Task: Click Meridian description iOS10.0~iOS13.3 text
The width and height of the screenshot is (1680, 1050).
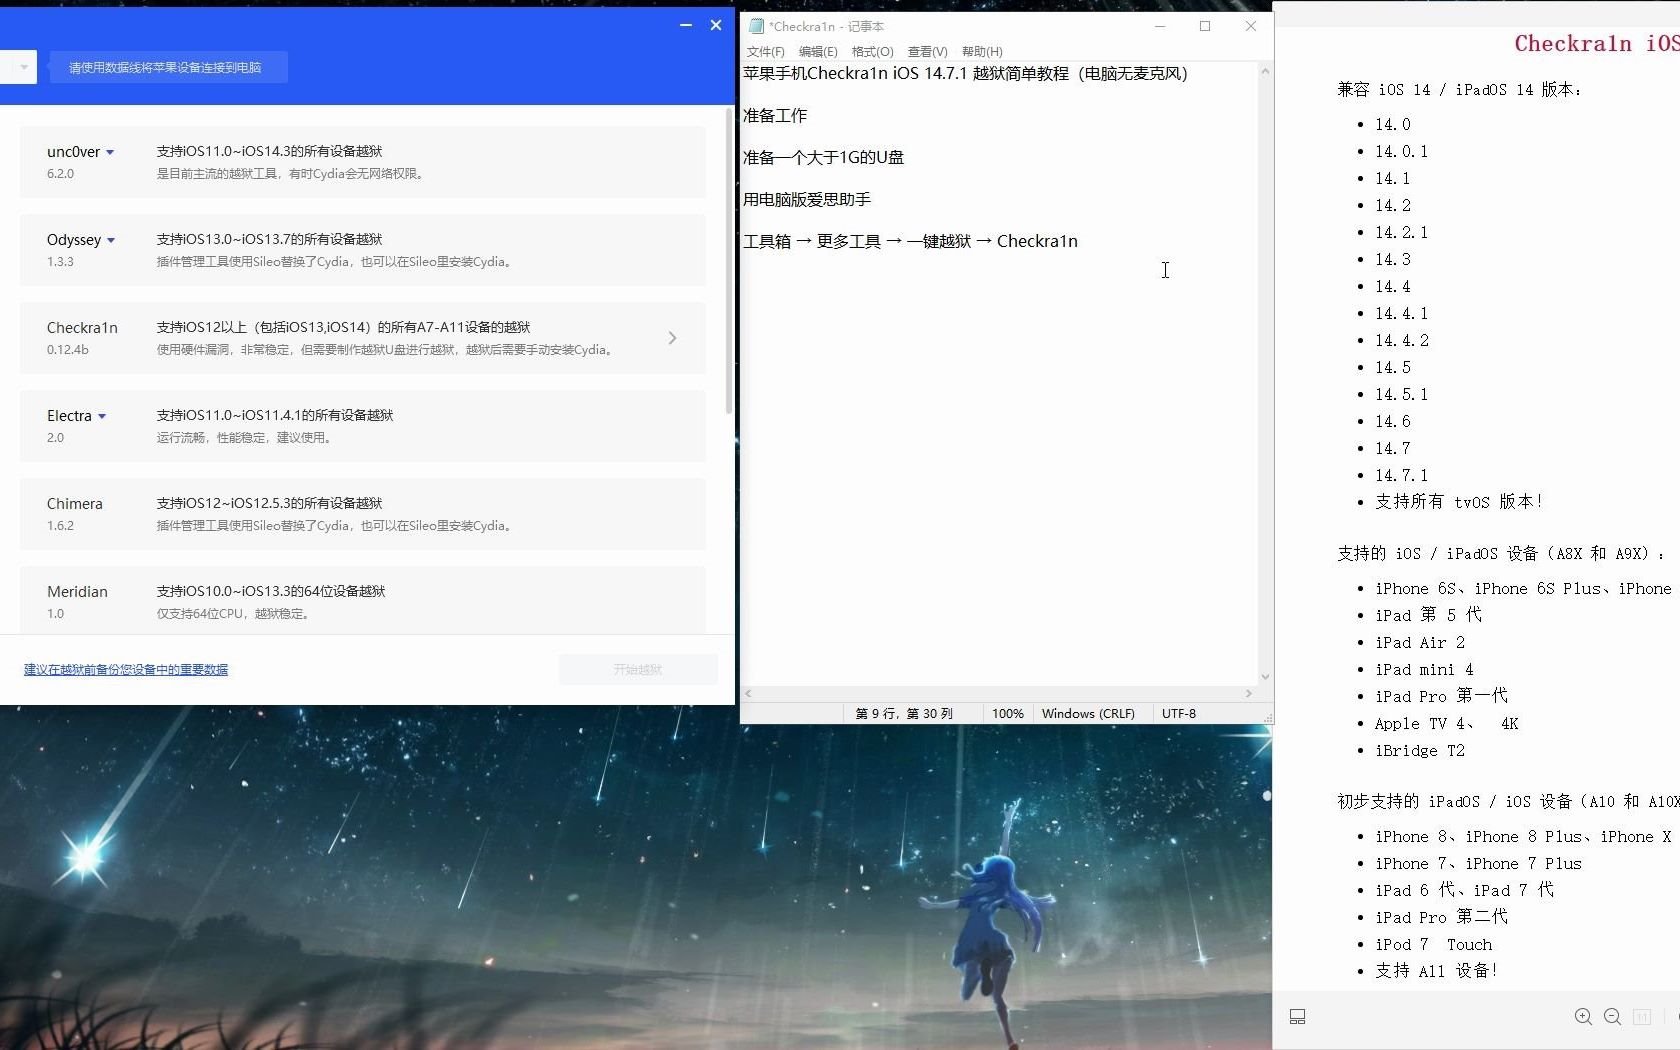Action: [271, 592]
